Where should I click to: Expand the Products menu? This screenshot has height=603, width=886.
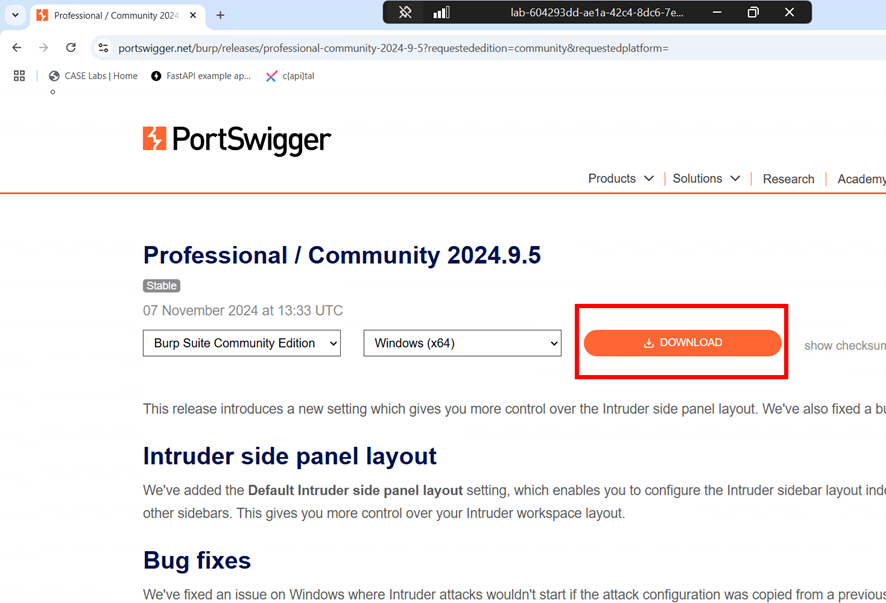coord(621,179)
